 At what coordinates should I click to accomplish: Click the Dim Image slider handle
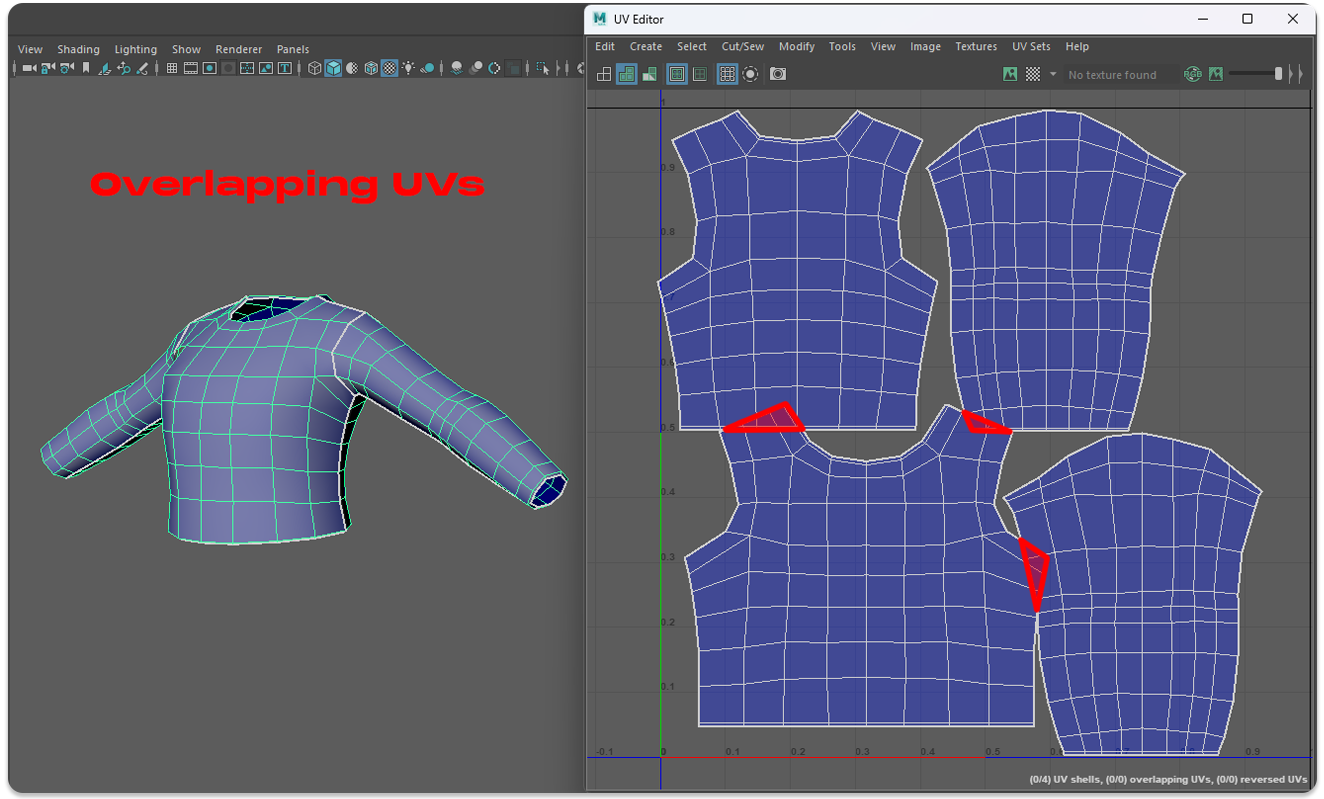1278,74
